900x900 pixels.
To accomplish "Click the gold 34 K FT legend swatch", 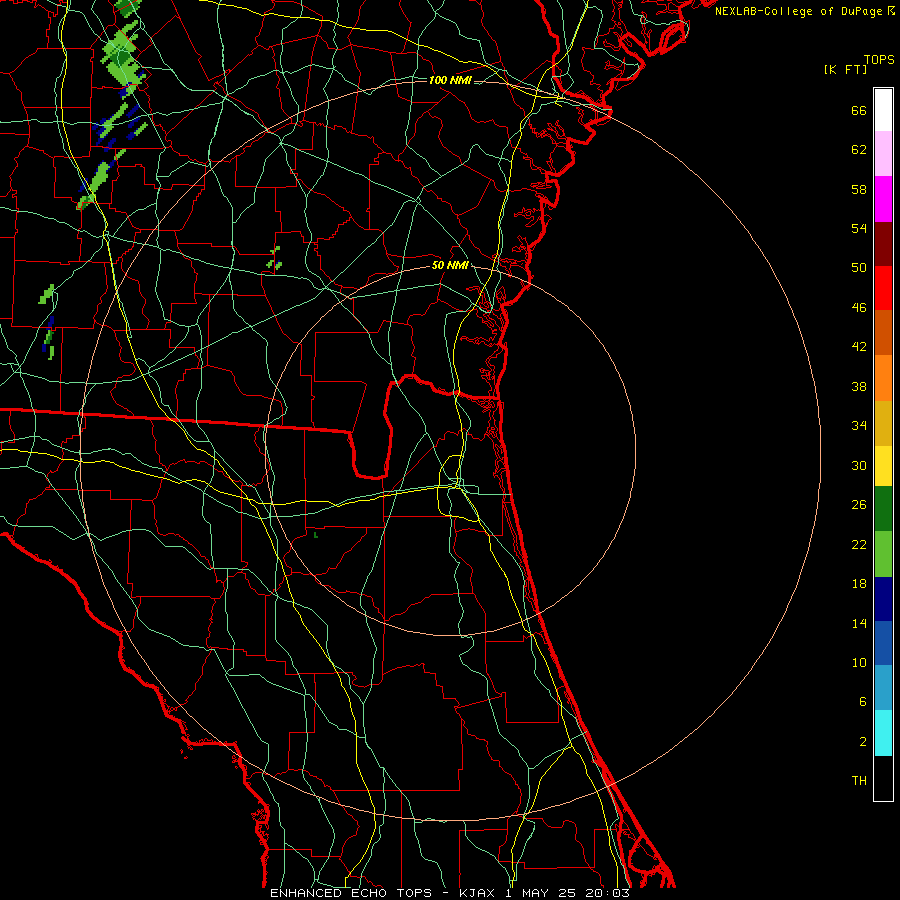I will (883, 423).
